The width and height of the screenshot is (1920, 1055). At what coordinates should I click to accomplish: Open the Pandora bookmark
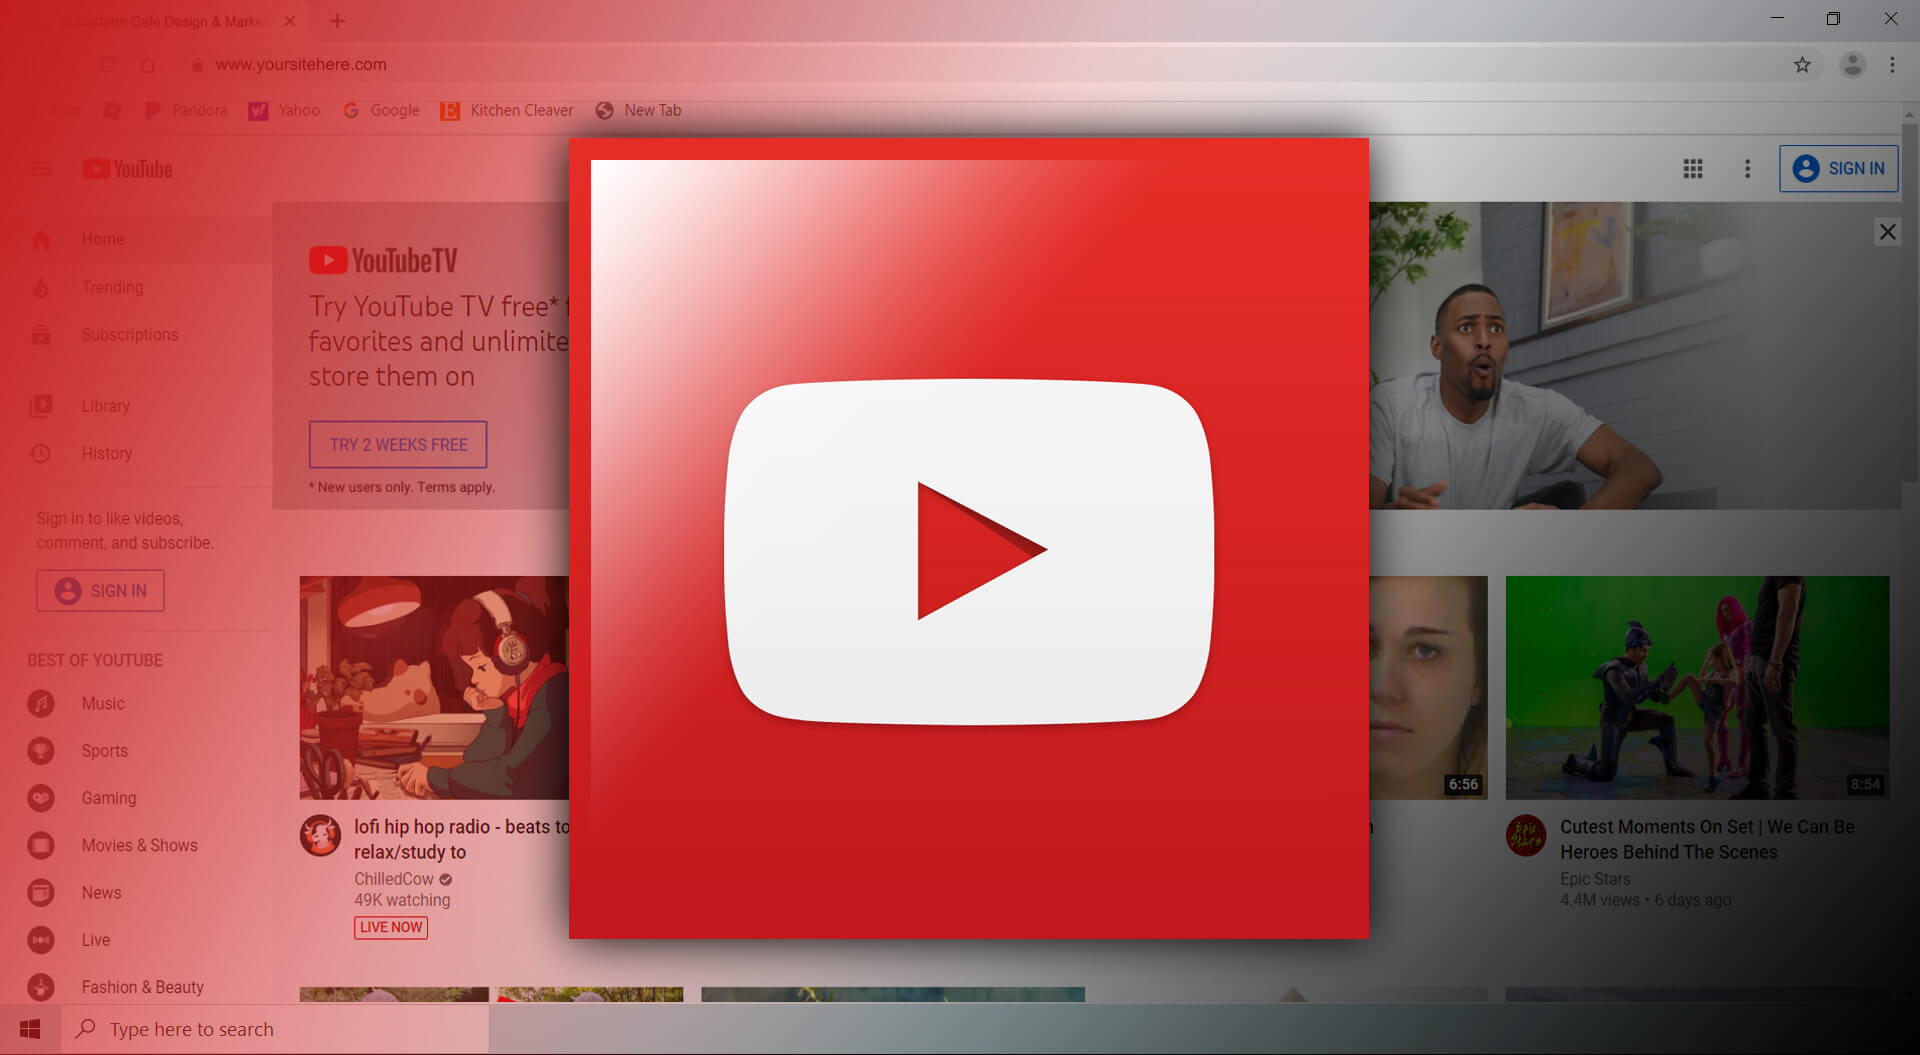(x=186, y=110)
